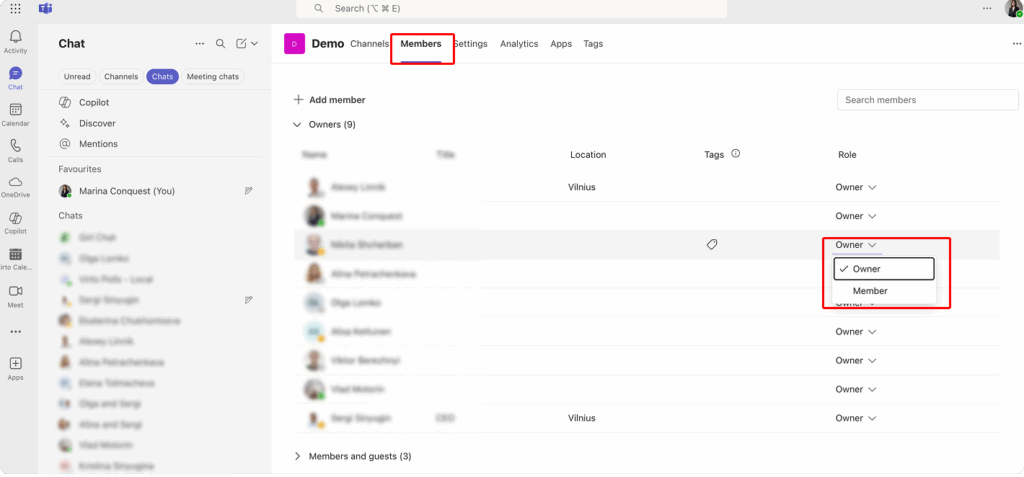Click the tag icon in highlighted row
Screen dimensions: 1024x477
coord(712,244)
